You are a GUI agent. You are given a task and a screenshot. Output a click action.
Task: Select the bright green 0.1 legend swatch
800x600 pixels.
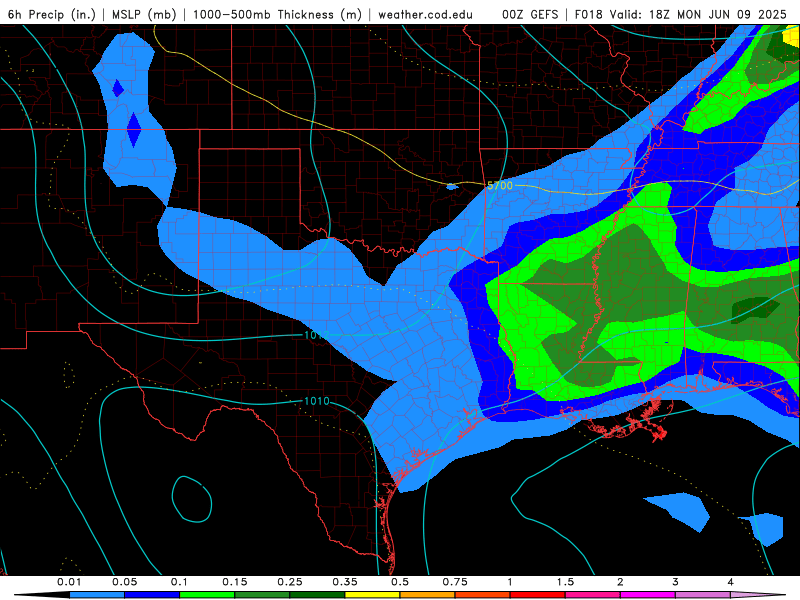coord(207,595)
